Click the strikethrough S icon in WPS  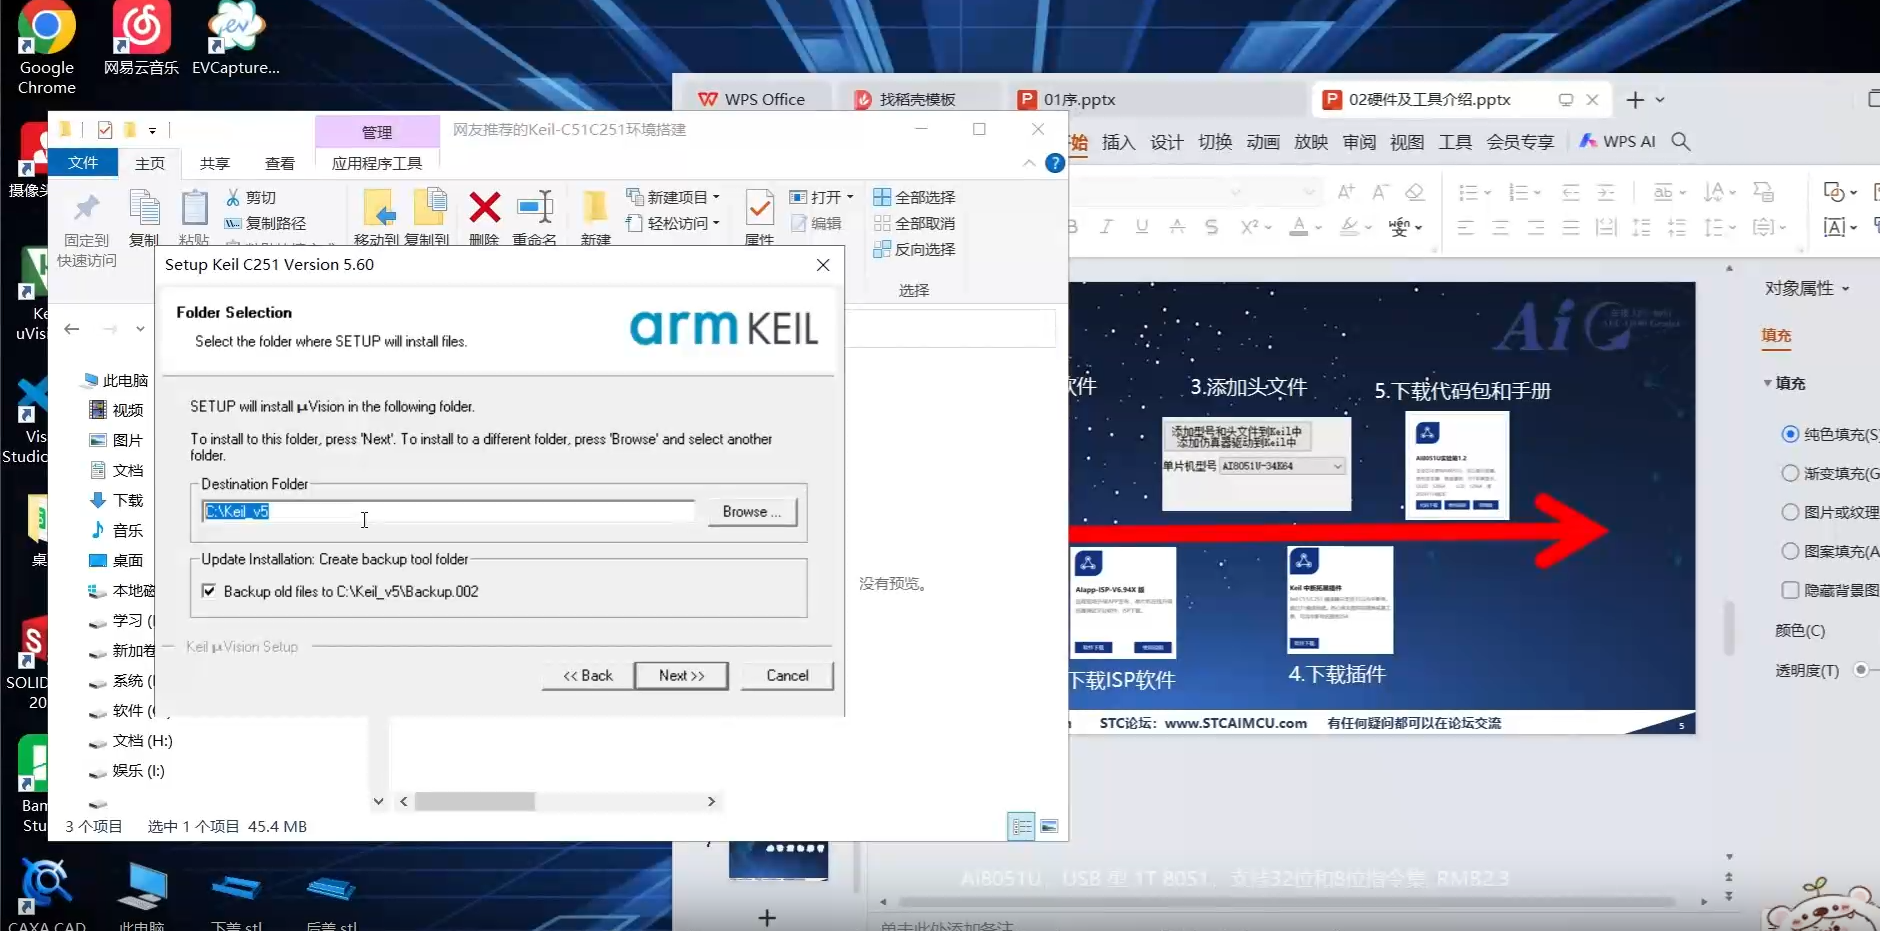(x=1211, y=227)
